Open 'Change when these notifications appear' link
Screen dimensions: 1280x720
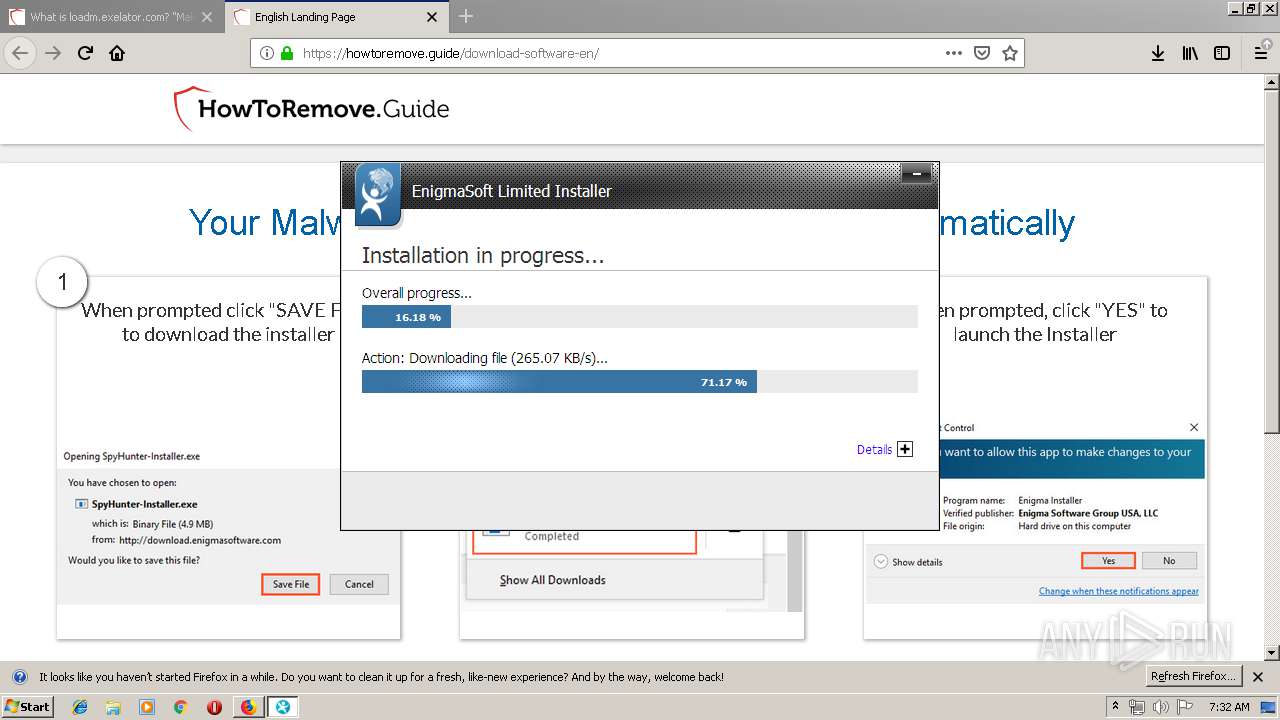point(1119,591)
